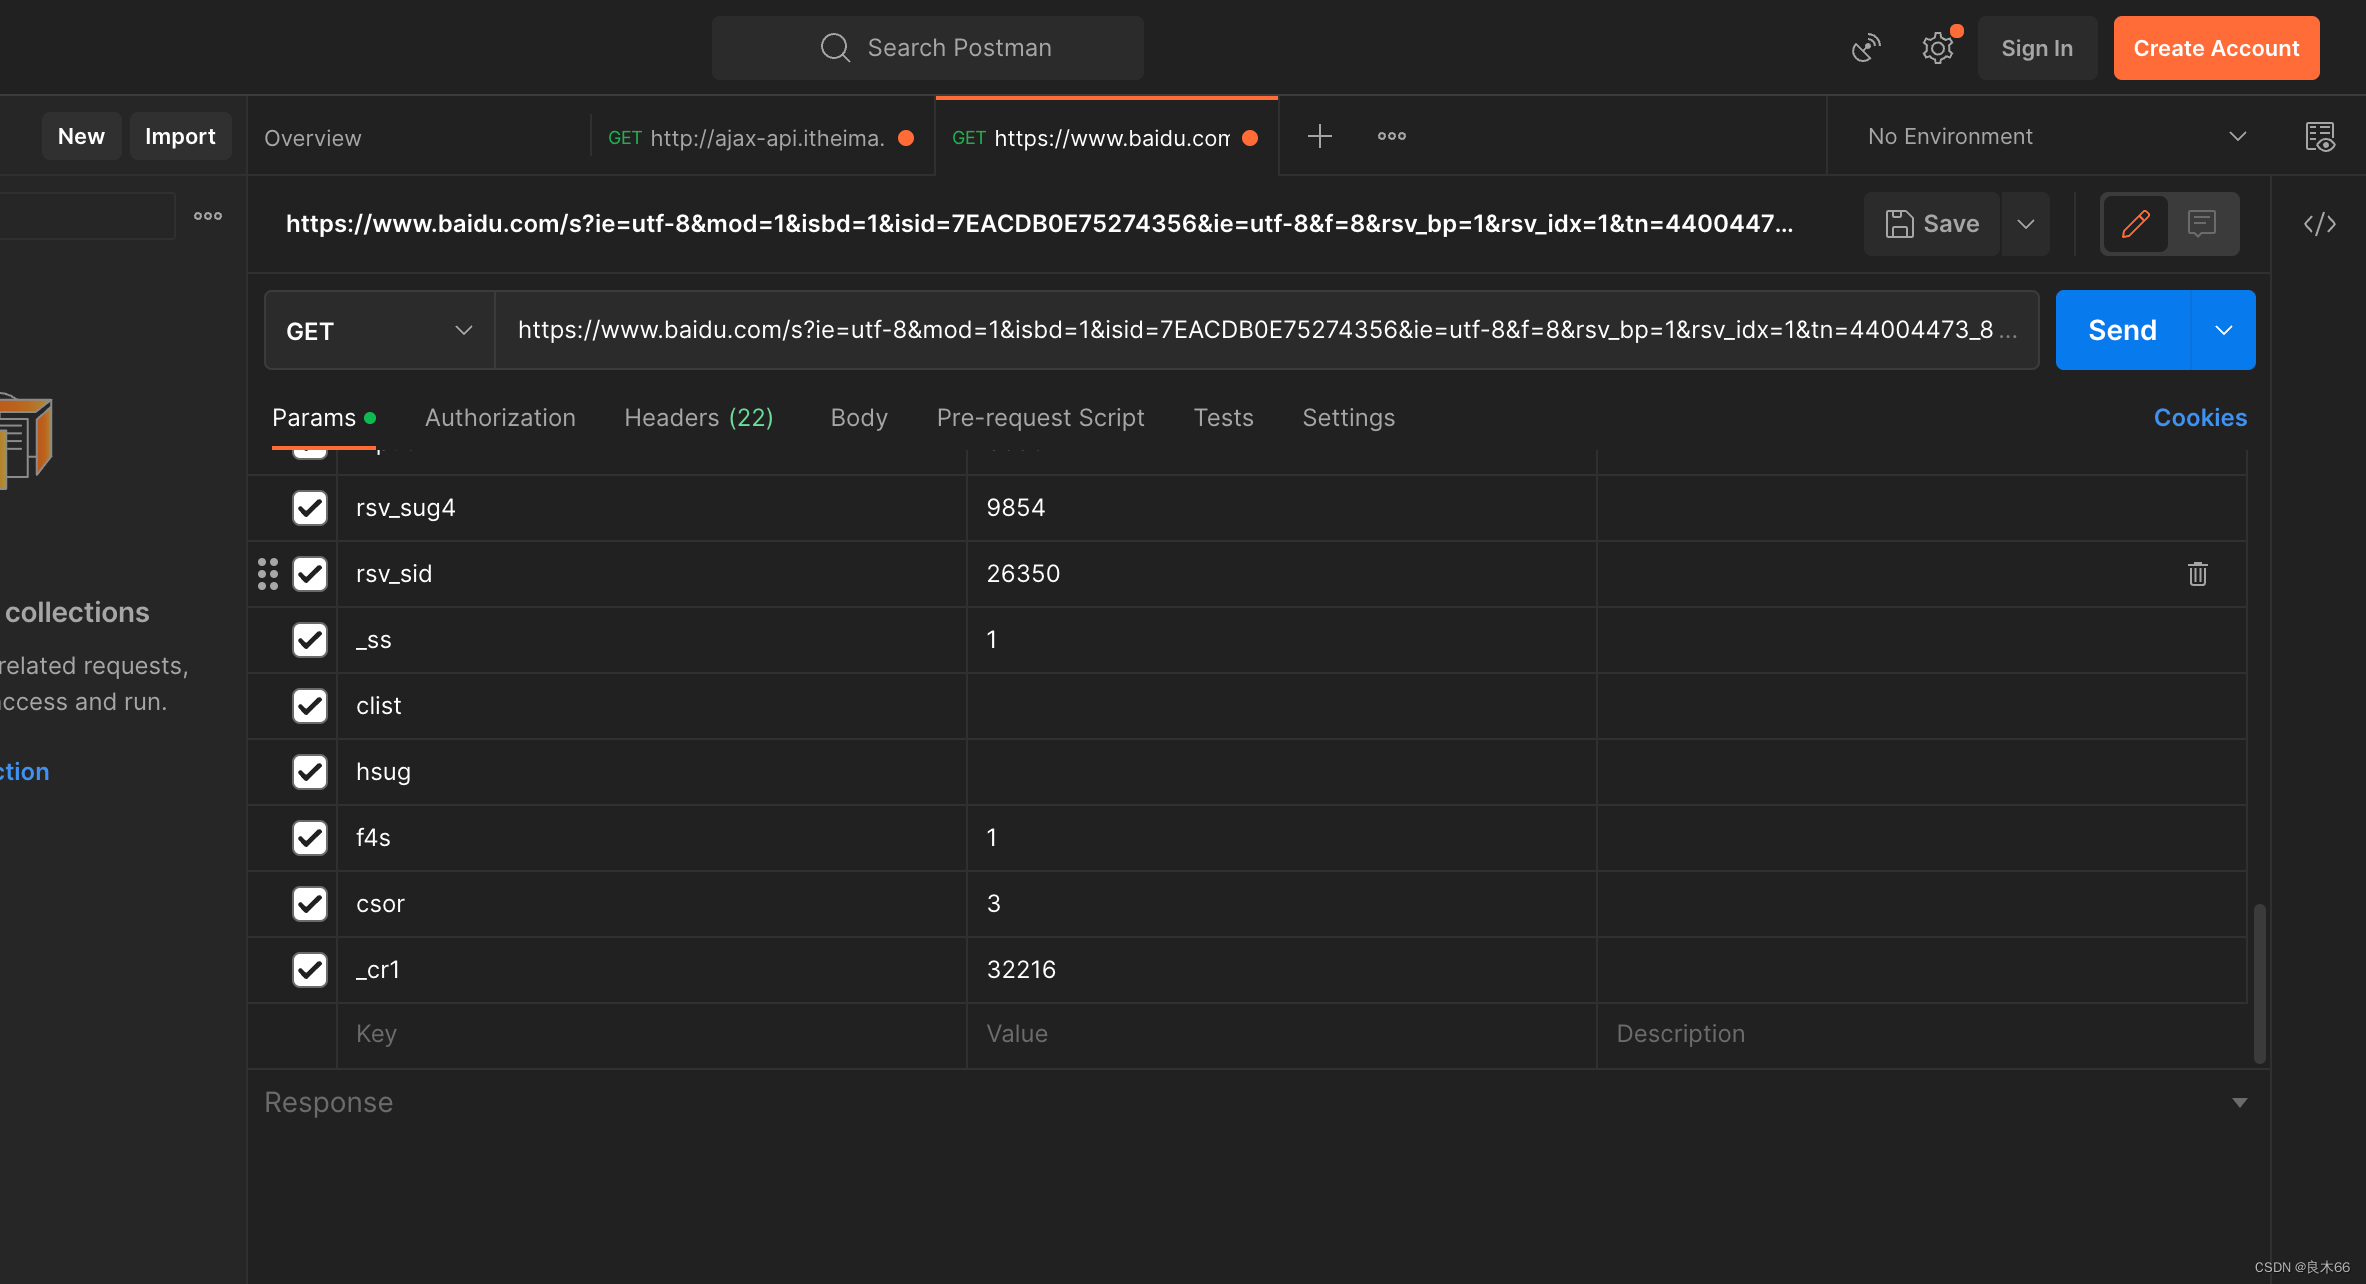Click the Create Account button
The width and height of the screenshot is (2366, 1284).
(2216, 48)
